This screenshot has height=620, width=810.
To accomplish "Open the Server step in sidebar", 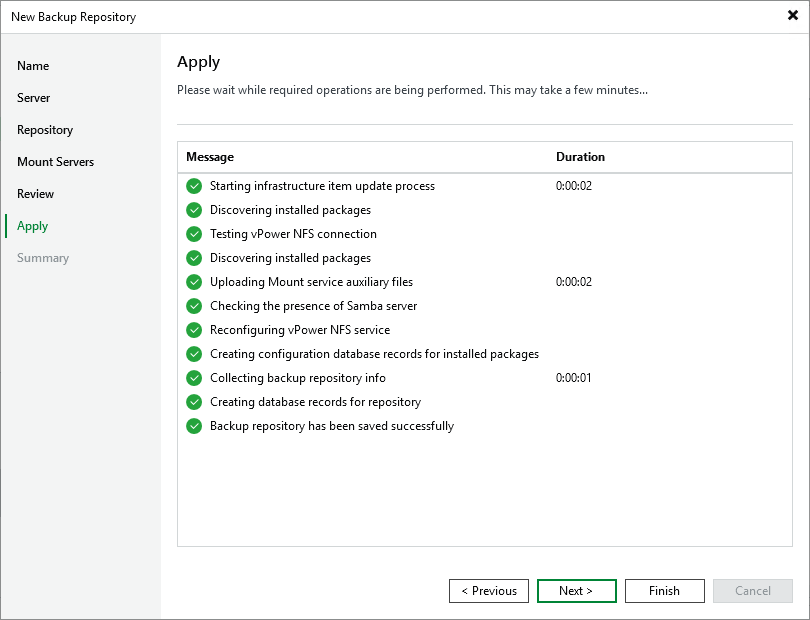I will (x=33, y=98).
